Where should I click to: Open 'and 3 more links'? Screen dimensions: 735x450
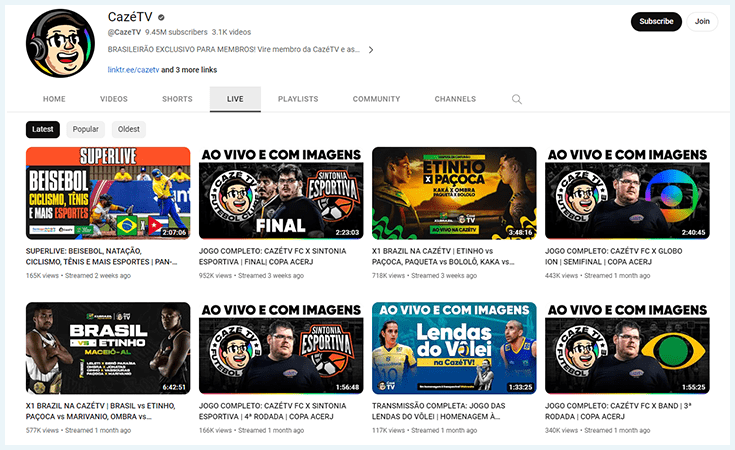pyautogui.click(x=189, y=70)
